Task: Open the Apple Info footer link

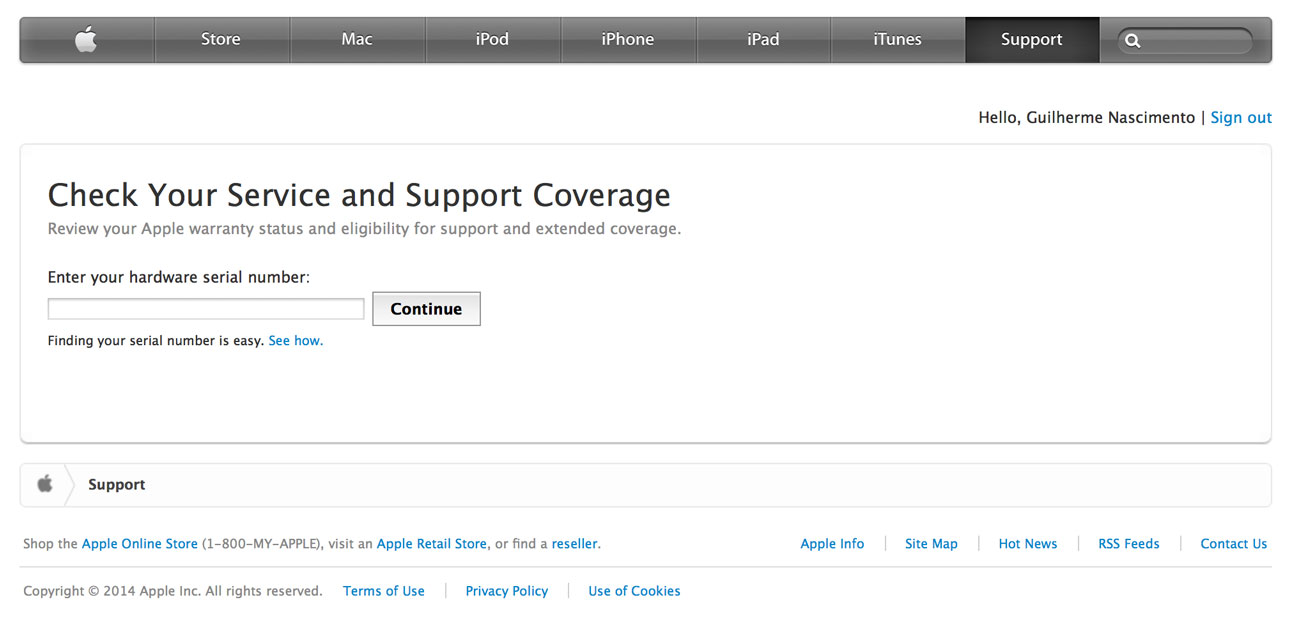Action: 832,544
